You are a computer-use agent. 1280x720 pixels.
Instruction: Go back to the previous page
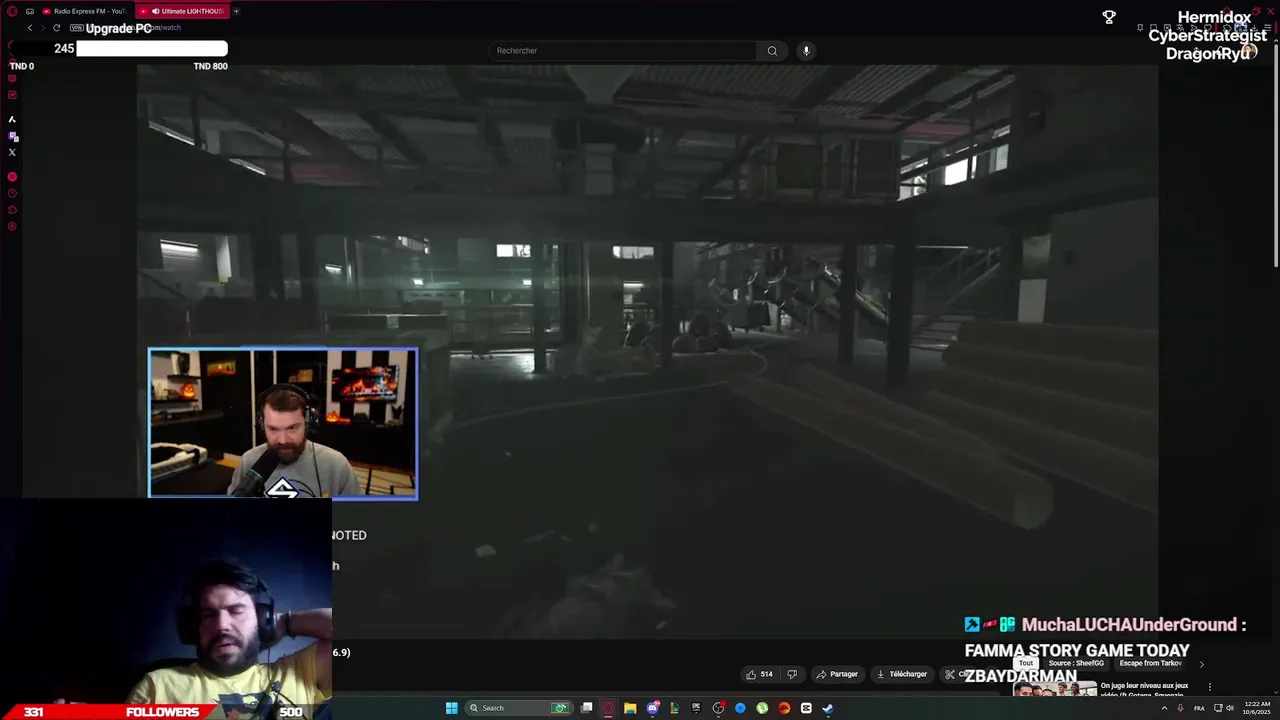(30, 28)
